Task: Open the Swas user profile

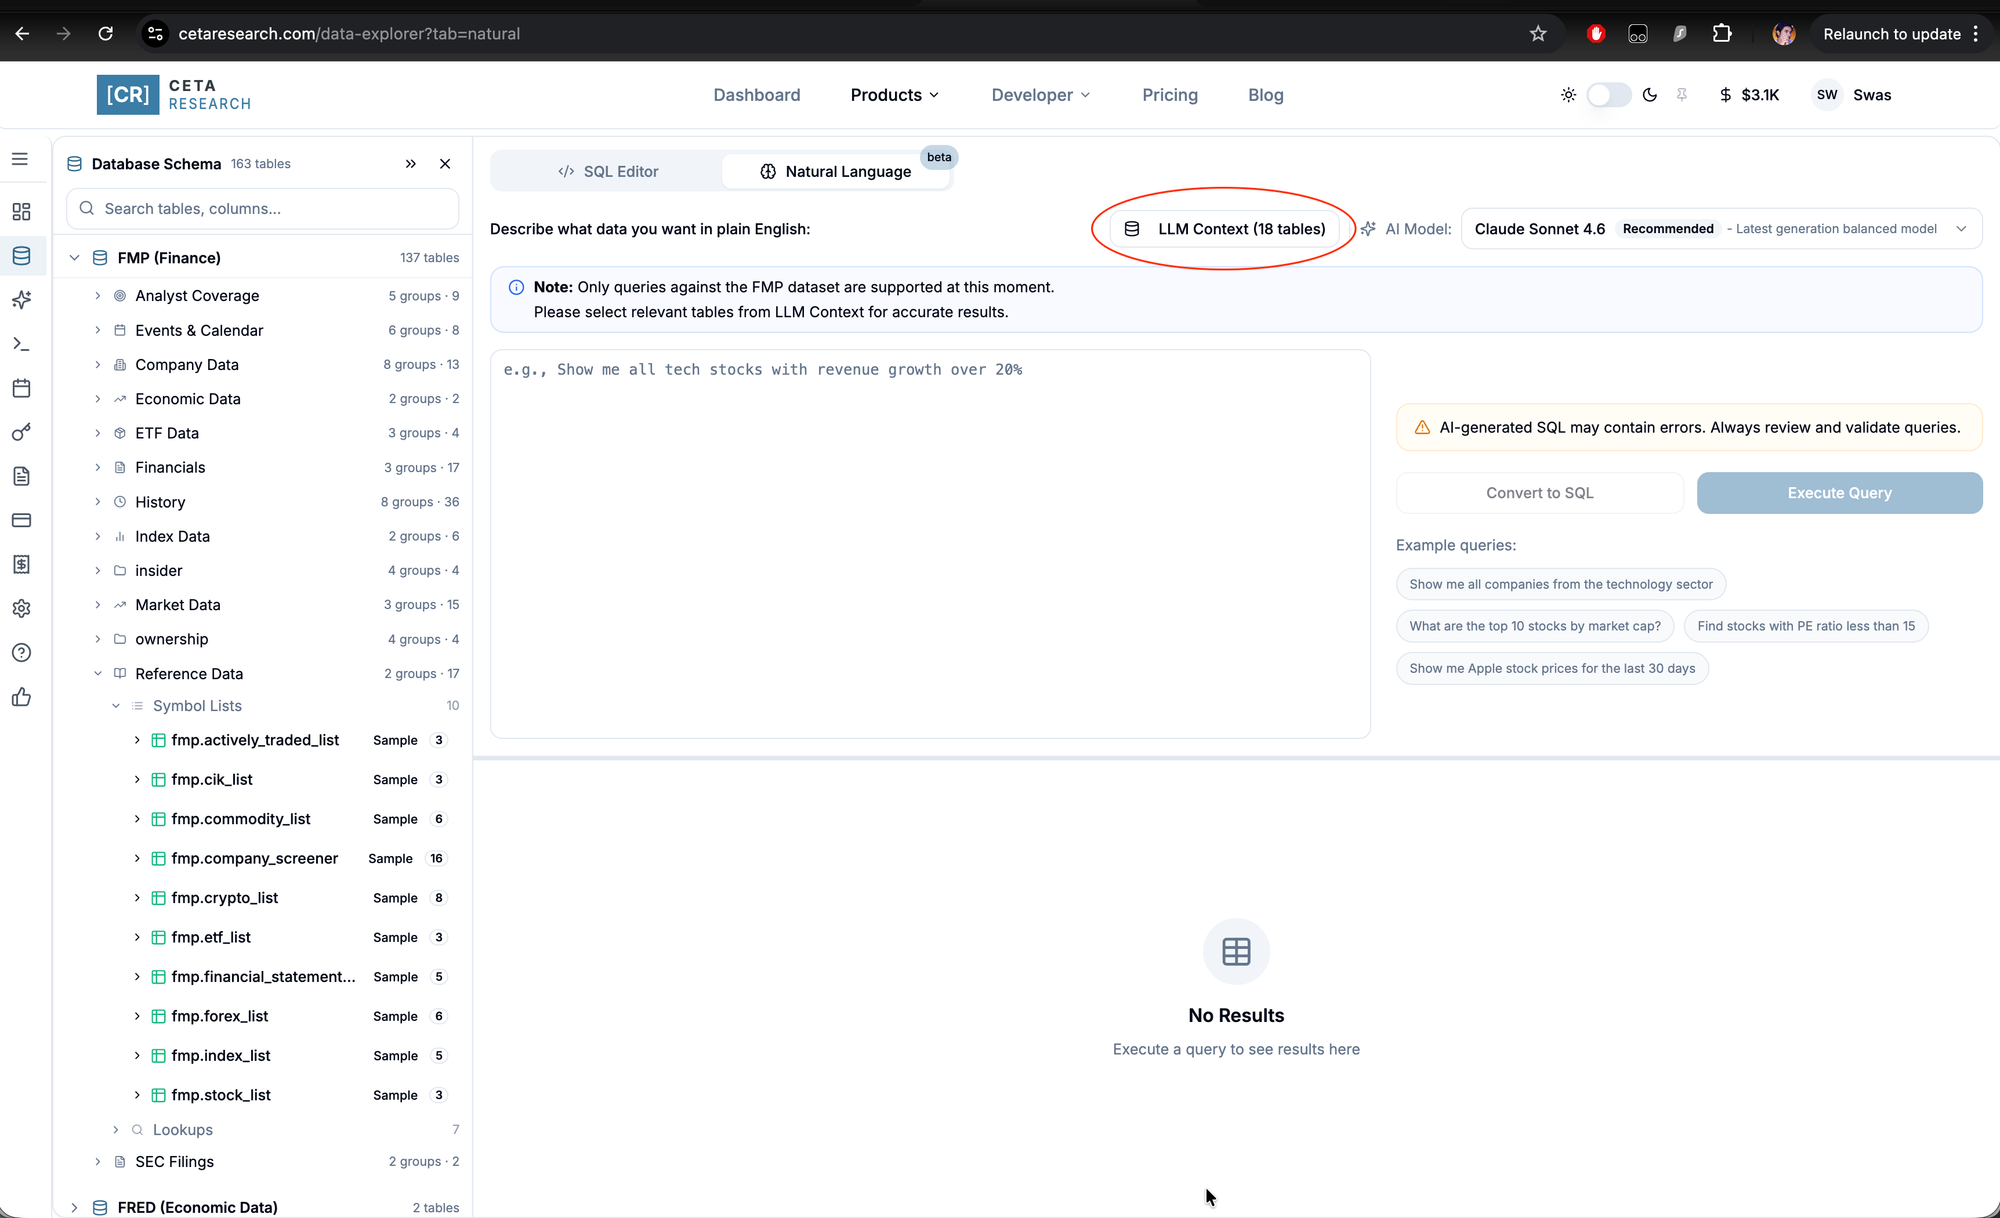Action: (1853, 95)
